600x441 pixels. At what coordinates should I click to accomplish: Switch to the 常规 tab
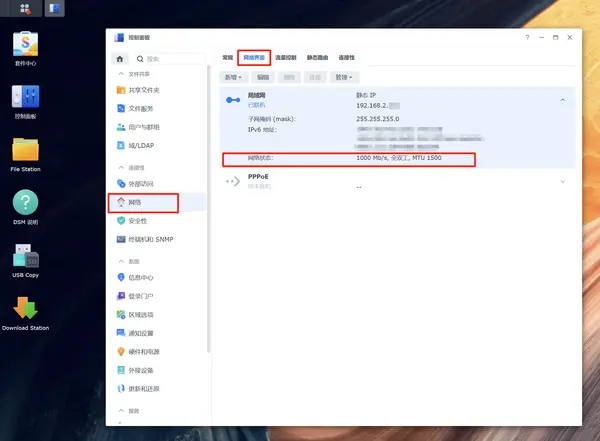pyautogui.click(x=228, y=57)
